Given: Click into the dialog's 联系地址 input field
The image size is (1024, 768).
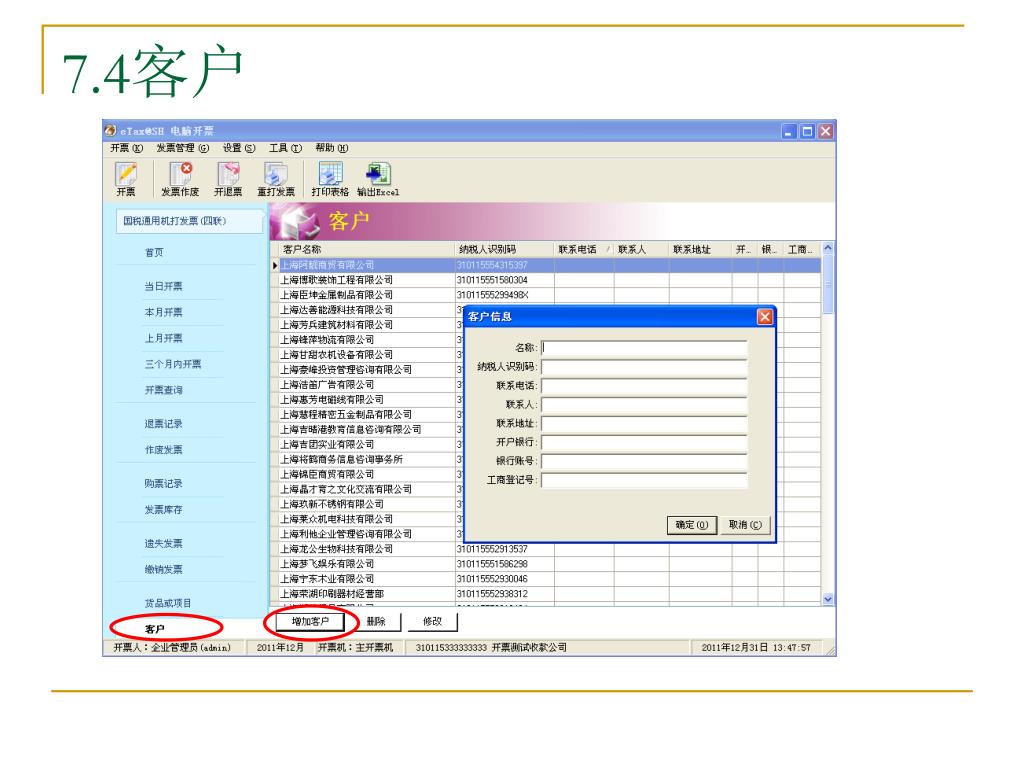Looking at the screenshot, I should (644, 424).
